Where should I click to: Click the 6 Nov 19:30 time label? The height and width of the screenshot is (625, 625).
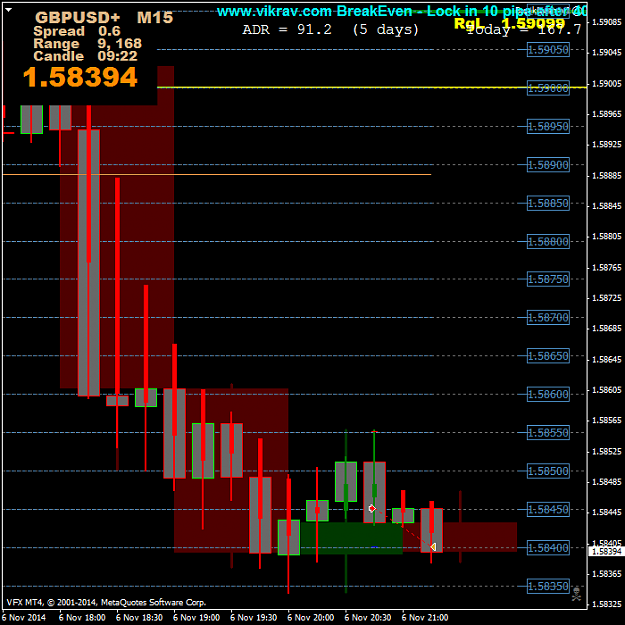point(254,617)
